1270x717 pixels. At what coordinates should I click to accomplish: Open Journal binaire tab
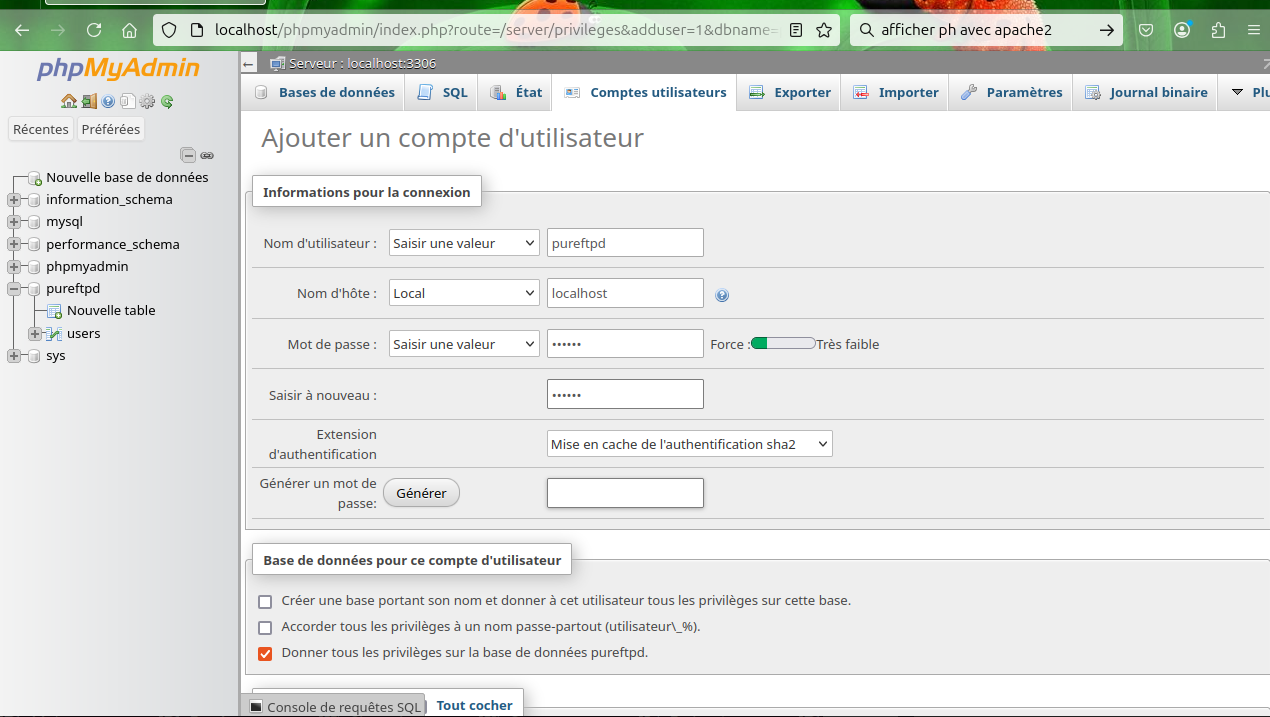1146,92
